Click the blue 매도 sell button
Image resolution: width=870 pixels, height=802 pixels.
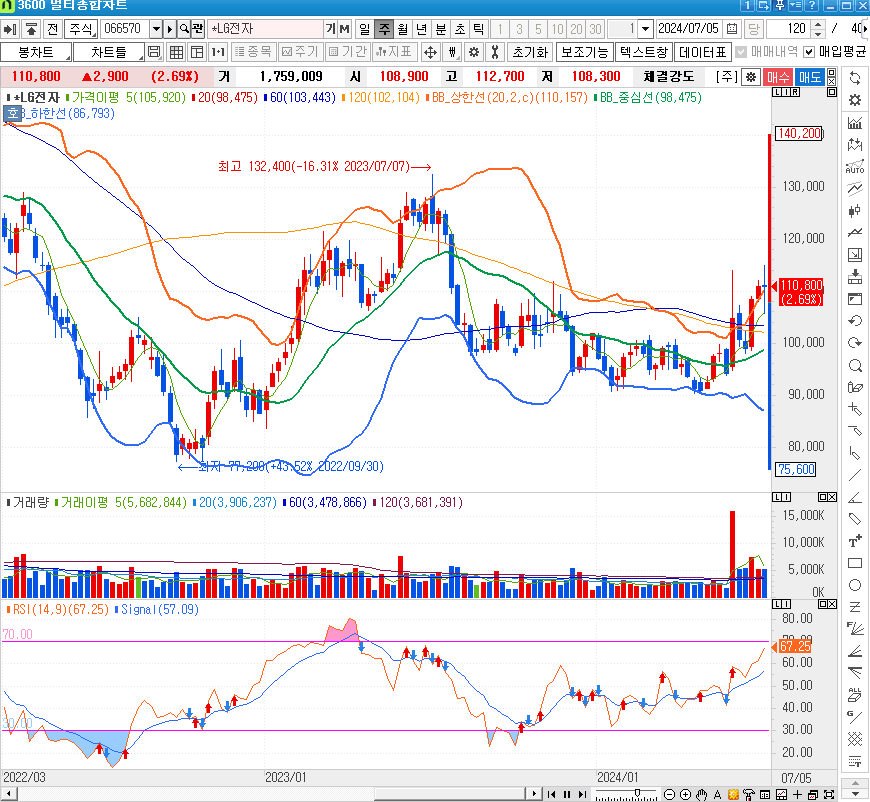click(x=810, y=77)
